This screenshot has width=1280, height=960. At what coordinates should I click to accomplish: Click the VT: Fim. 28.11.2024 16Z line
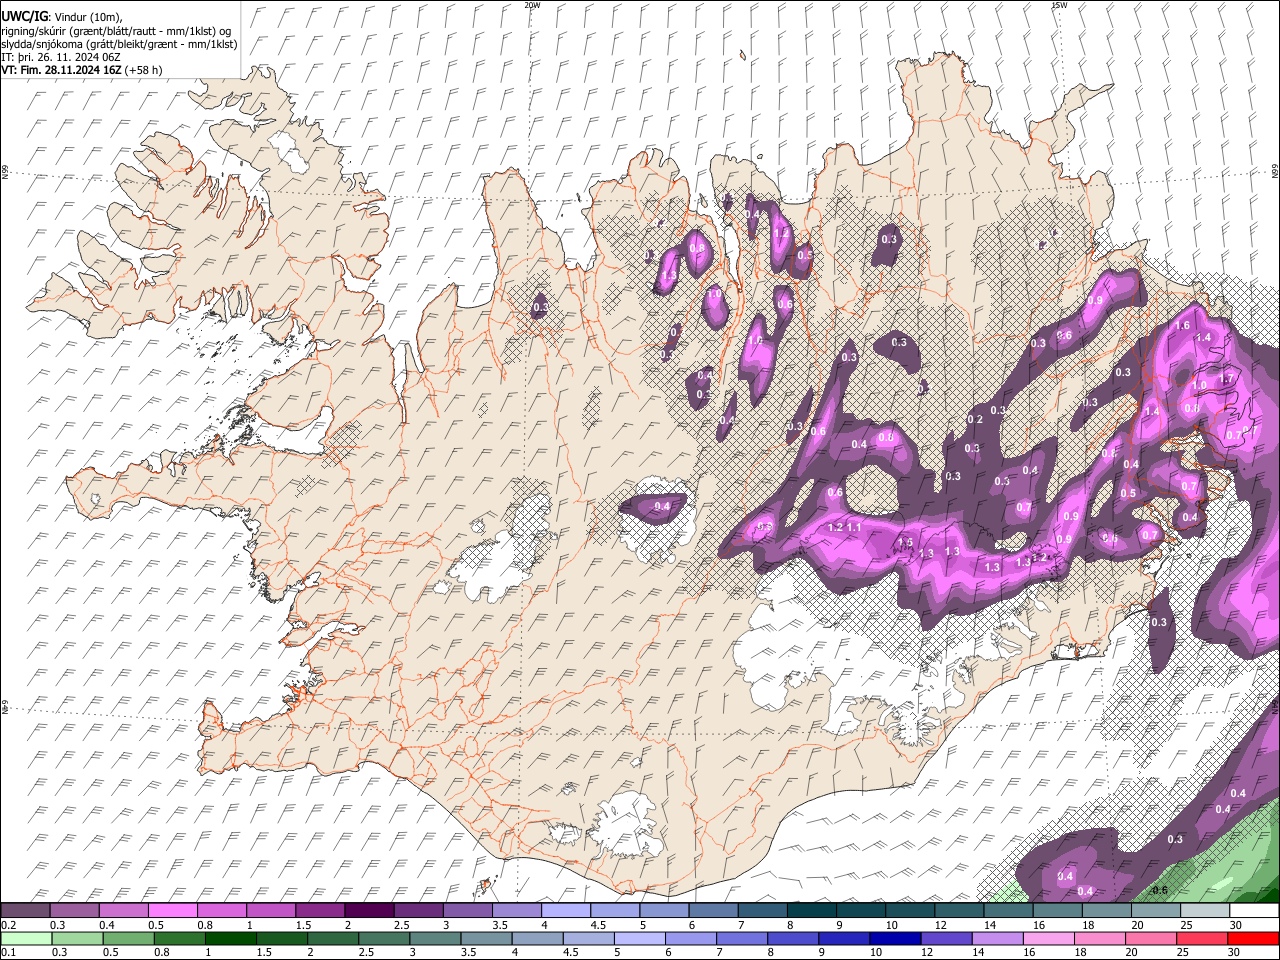82,70
